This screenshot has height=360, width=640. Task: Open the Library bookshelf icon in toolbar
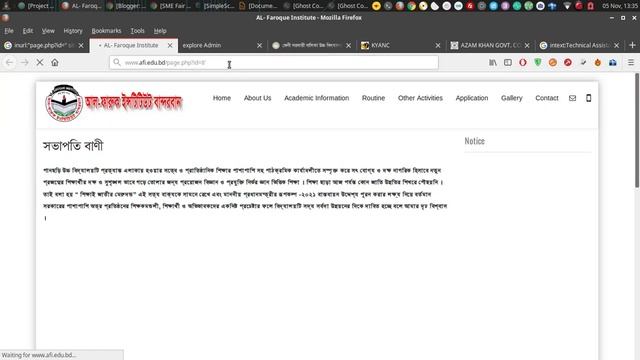(x=493, y=62)
